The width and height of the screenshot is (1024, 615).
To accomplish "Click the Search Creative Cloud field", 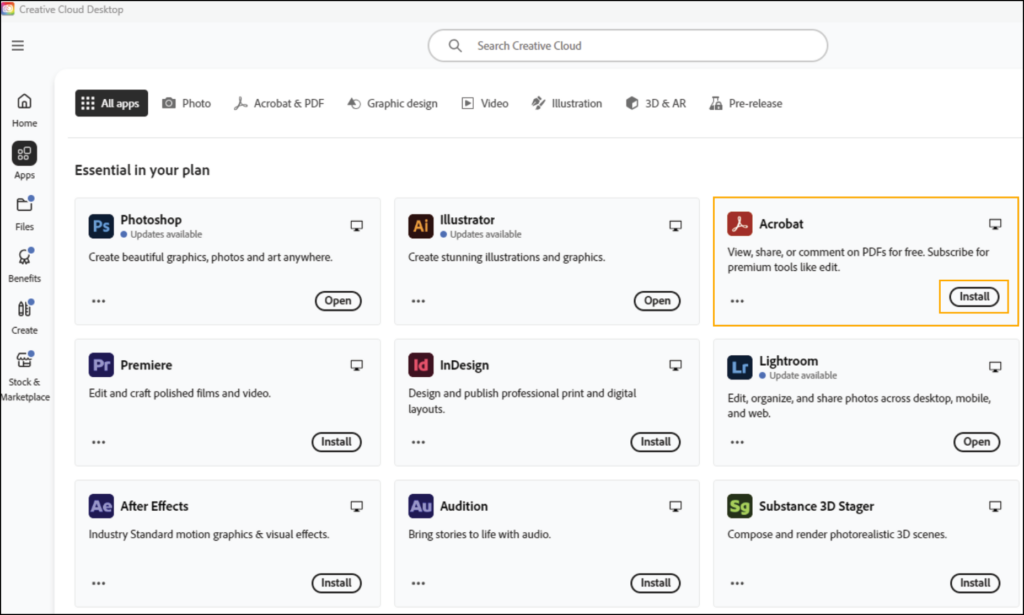I will click(628, 46).
